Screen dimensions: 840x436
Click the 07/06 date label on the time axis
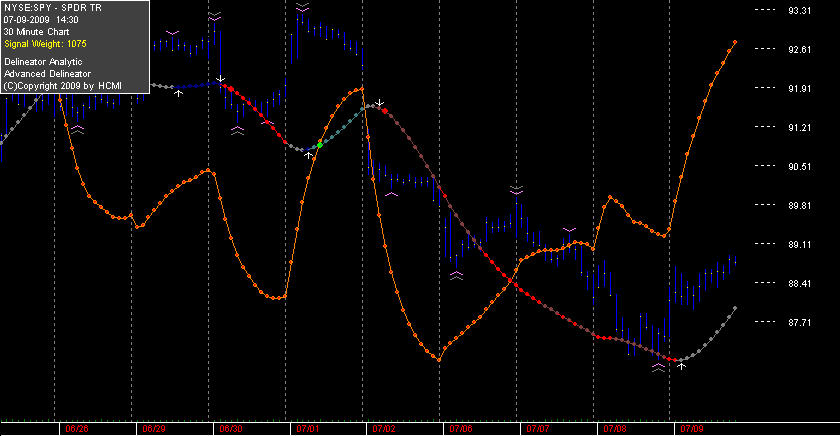pyautogui.click(x=461, y=429)
